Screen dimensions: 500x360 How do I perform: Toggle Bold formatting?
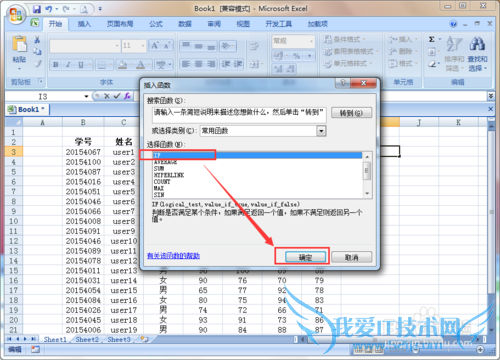coord(56,65)
